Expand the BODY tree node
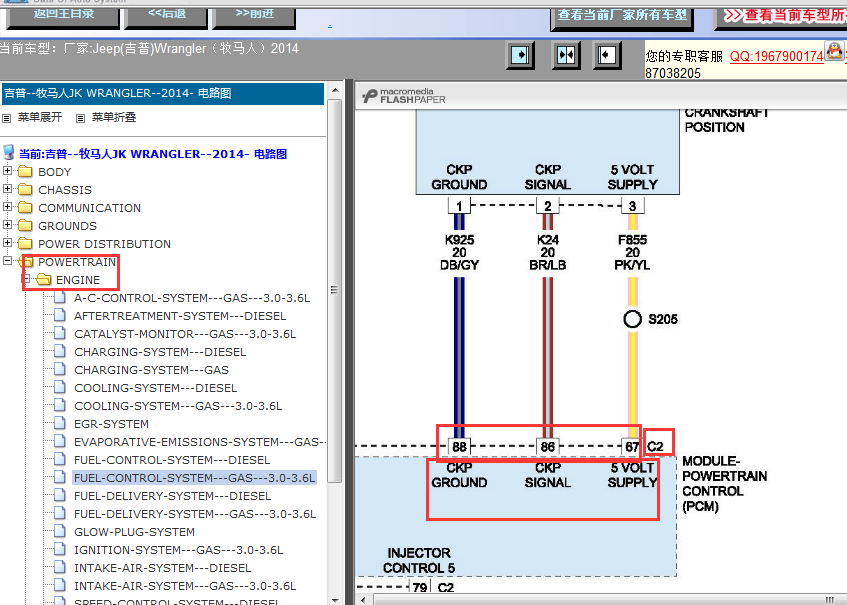The width and height of the screenshot is (847, 605). [7, 171]
